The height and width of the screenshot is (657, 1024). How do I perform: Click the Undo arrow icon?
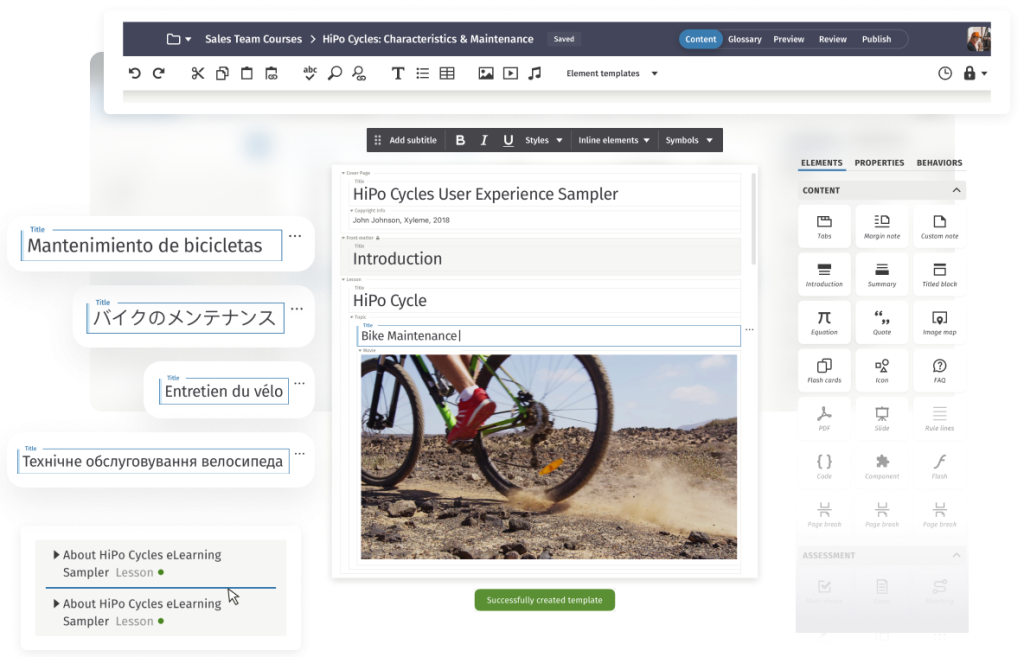tap(135, 73)
